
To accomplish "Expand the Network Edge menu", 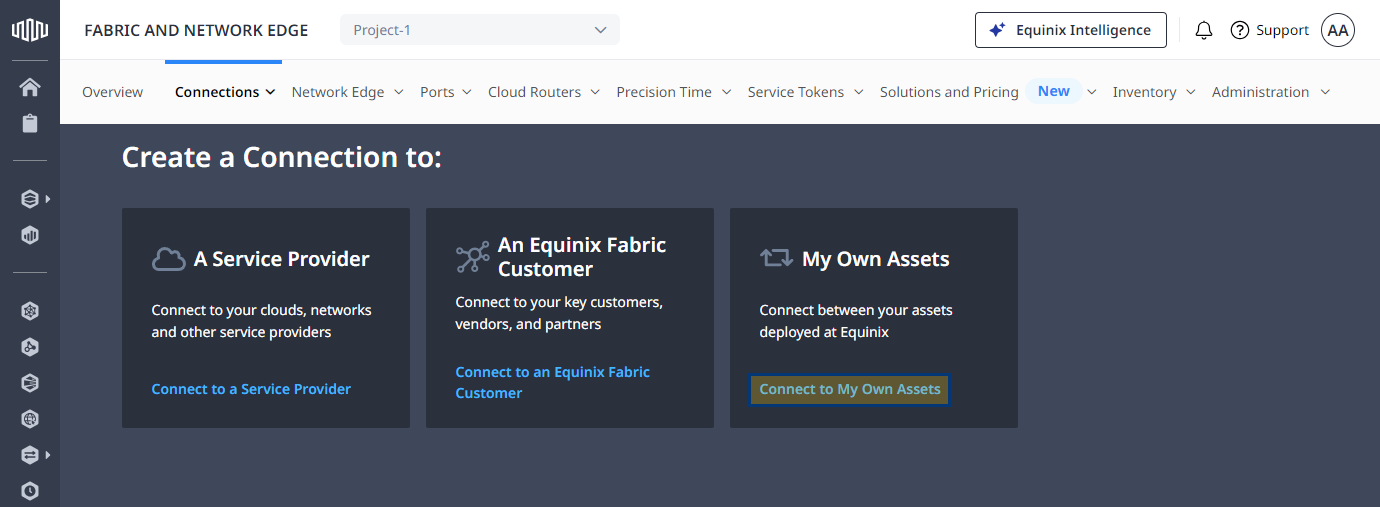I will click(x=347, y=92).
